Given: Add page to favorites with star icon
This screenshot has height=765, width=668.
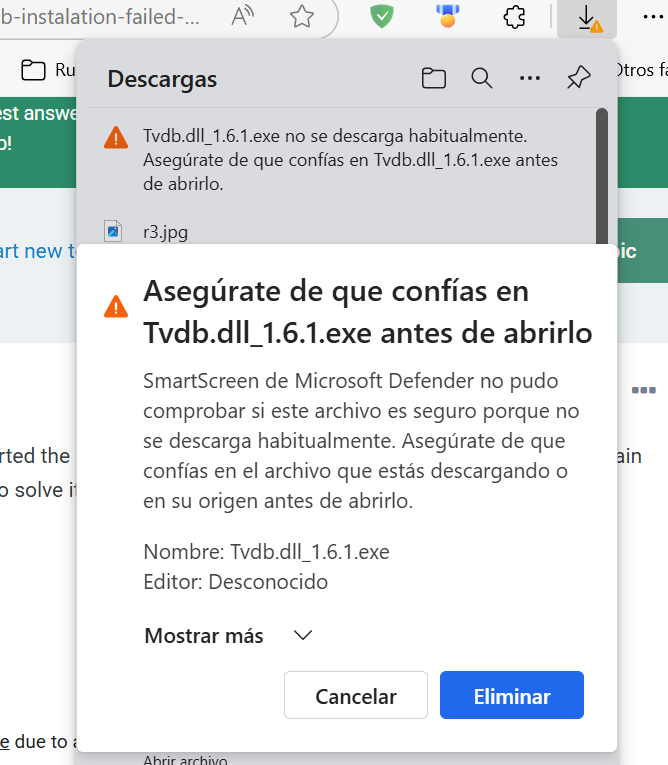Looking at the screenshot, I should 302,17.
